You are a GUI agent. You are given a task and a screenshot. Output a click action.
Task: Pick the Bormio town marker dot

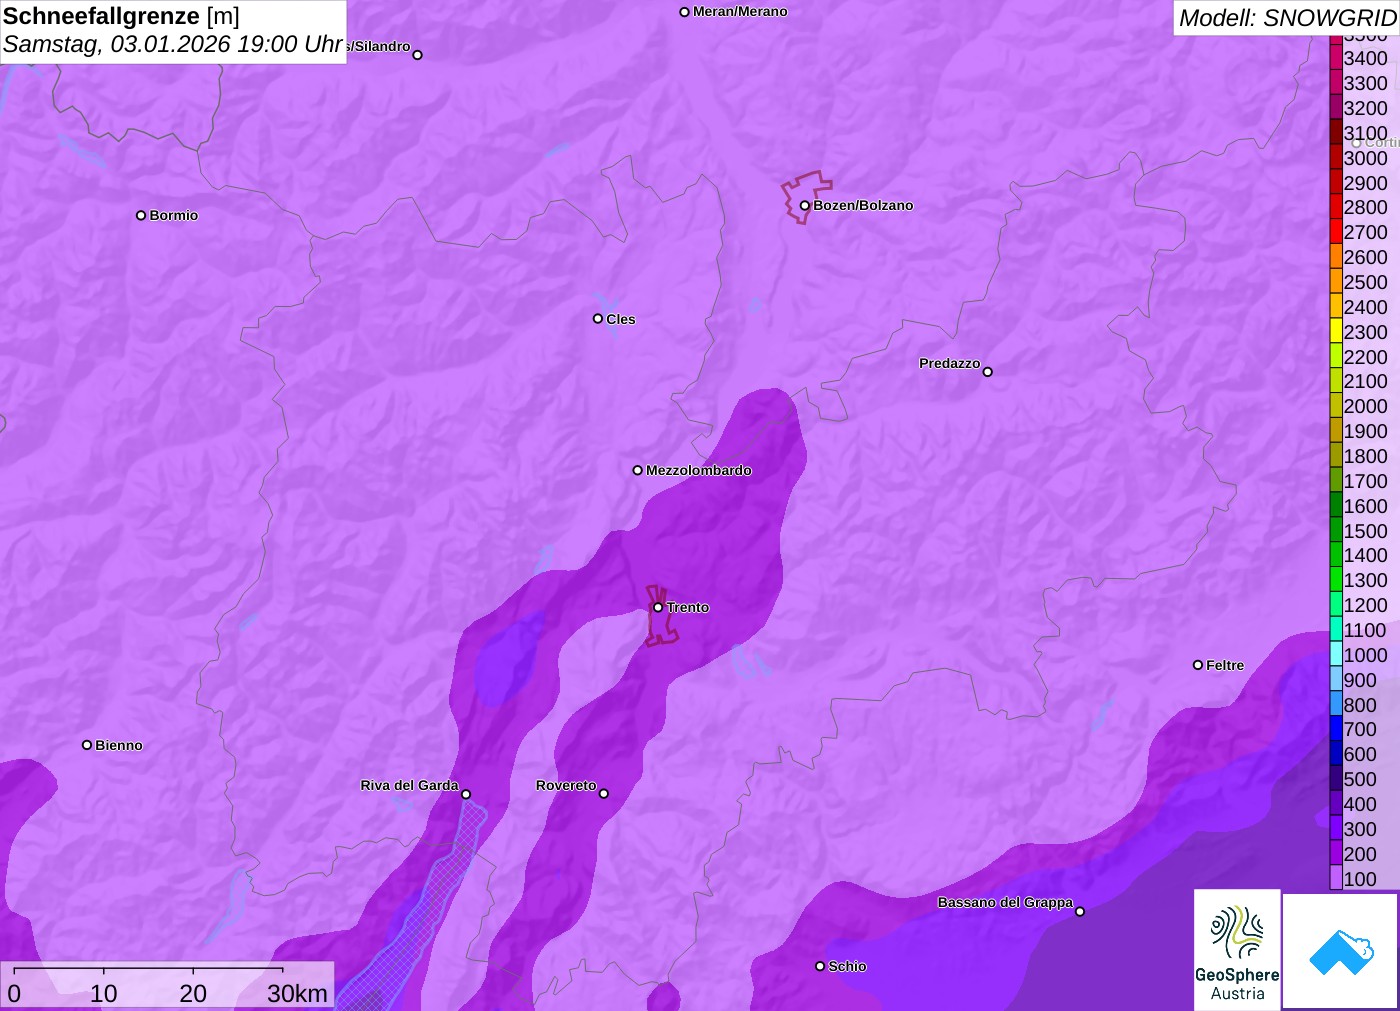141,215
